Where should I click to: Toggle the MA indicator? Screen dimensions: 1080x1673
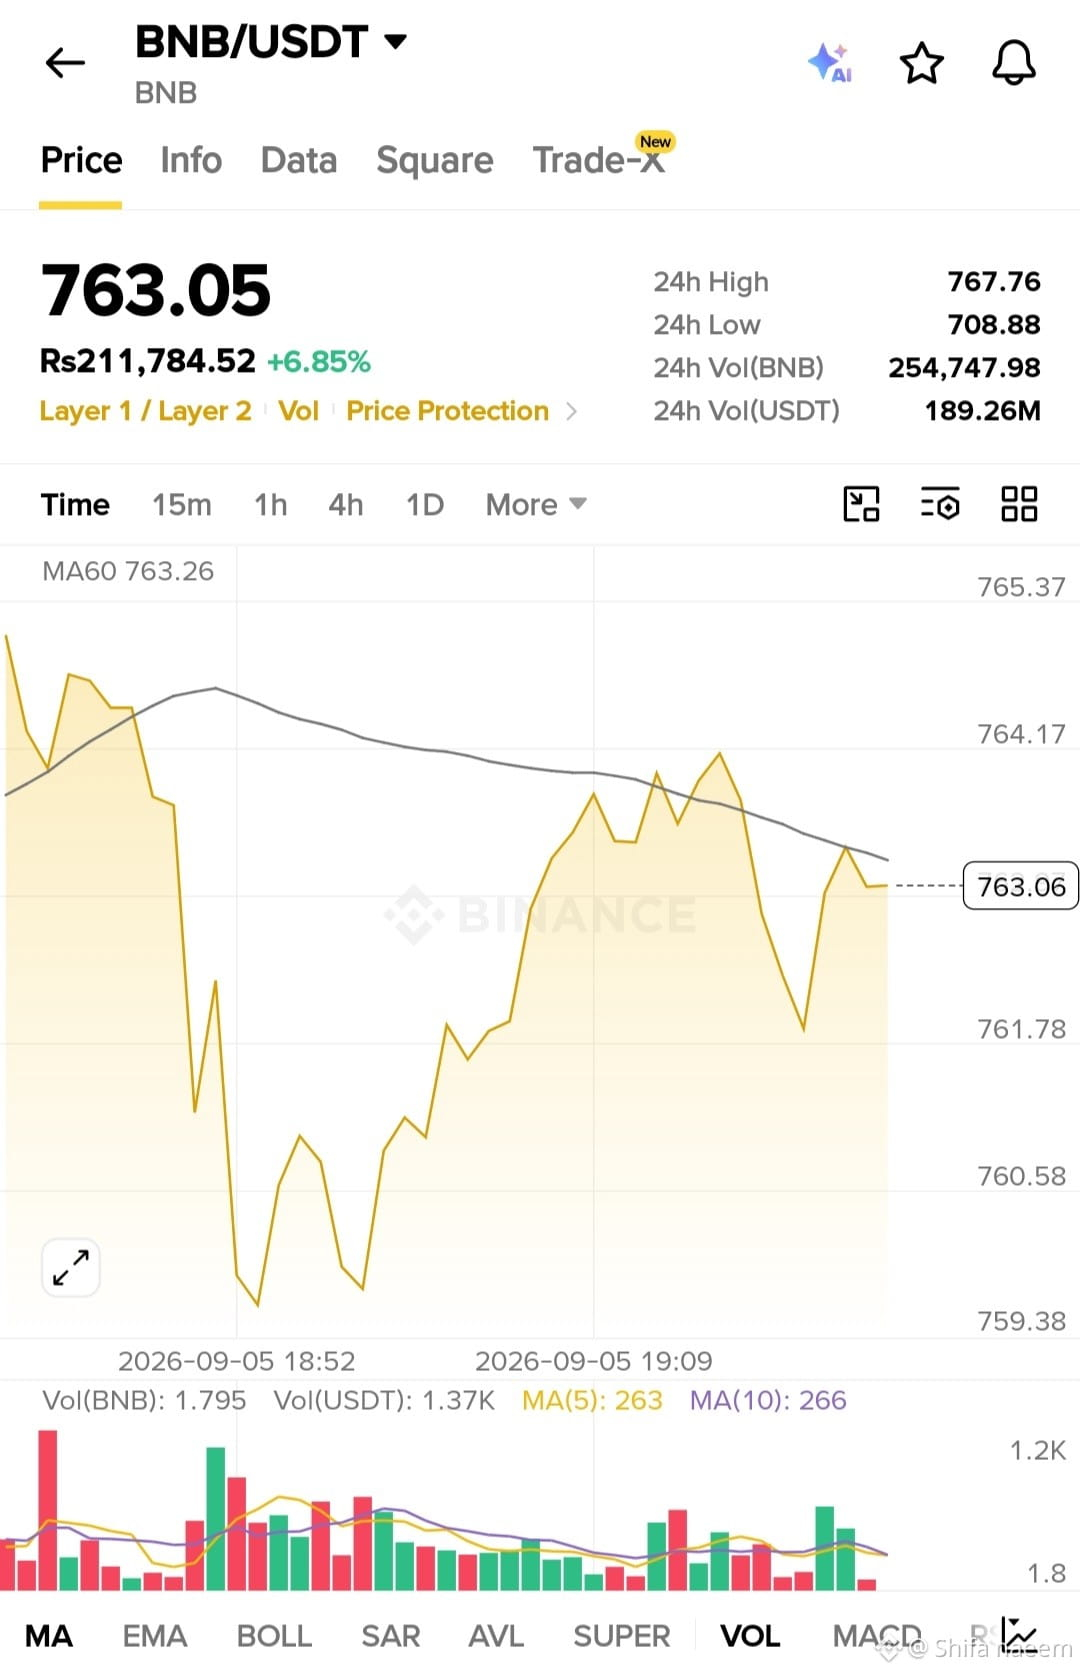tap(49, 1636)
